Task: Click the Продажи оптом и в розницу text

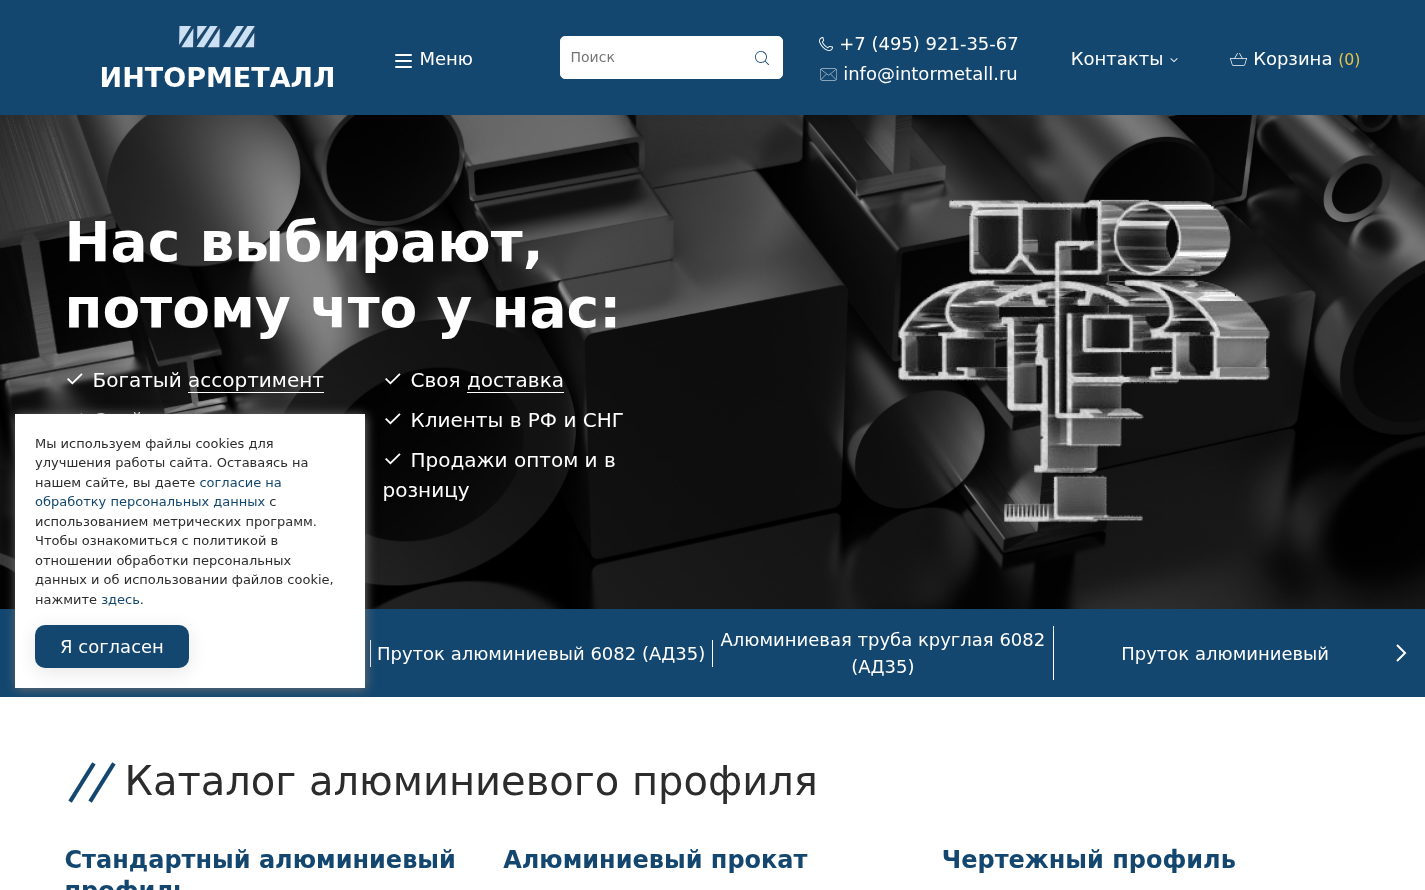Action: point(499,475)
